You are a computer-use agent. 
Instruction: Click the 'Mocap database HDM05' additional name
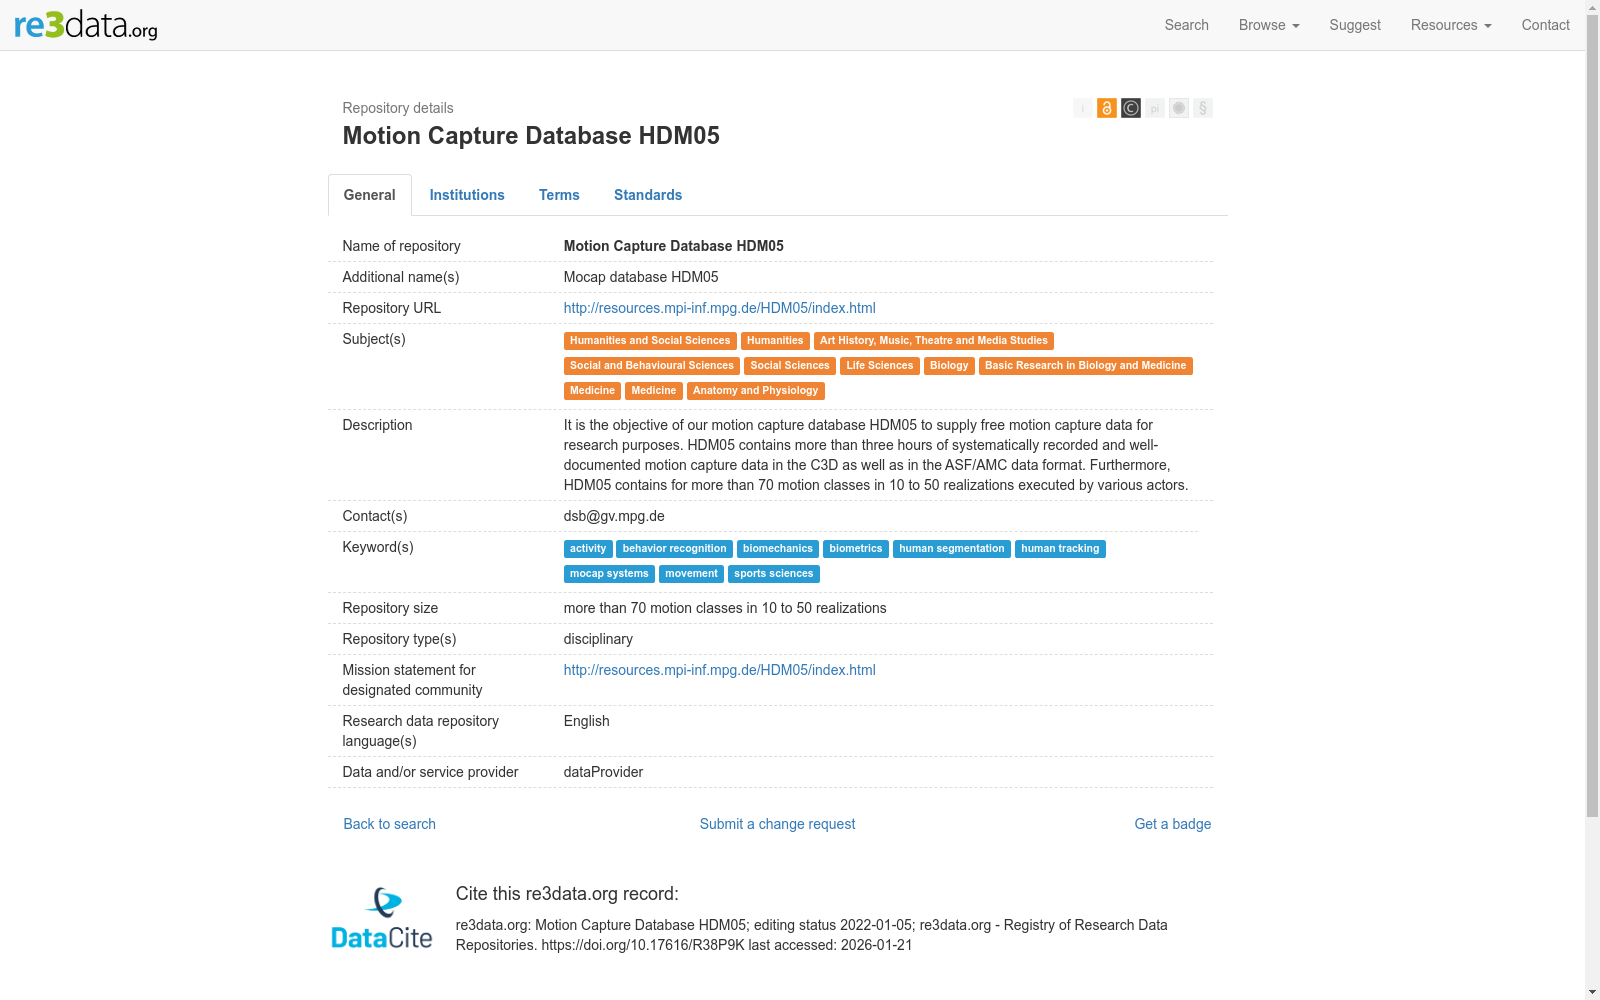click(641, 277)
